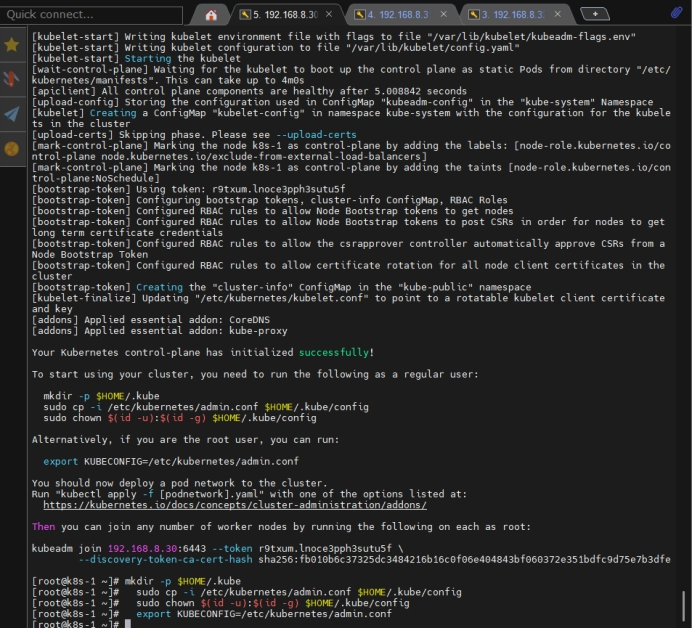692x628 pixels.
Task: Open the Sftp orange globe sidebar icon
Action: tap(11, 149)
